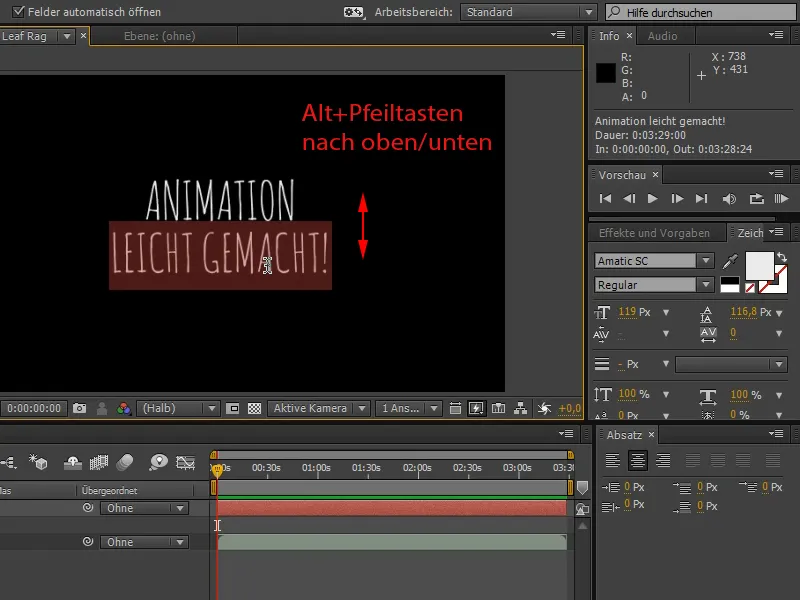Start a RAM preview in the Vorschau panel

point(783,198)
